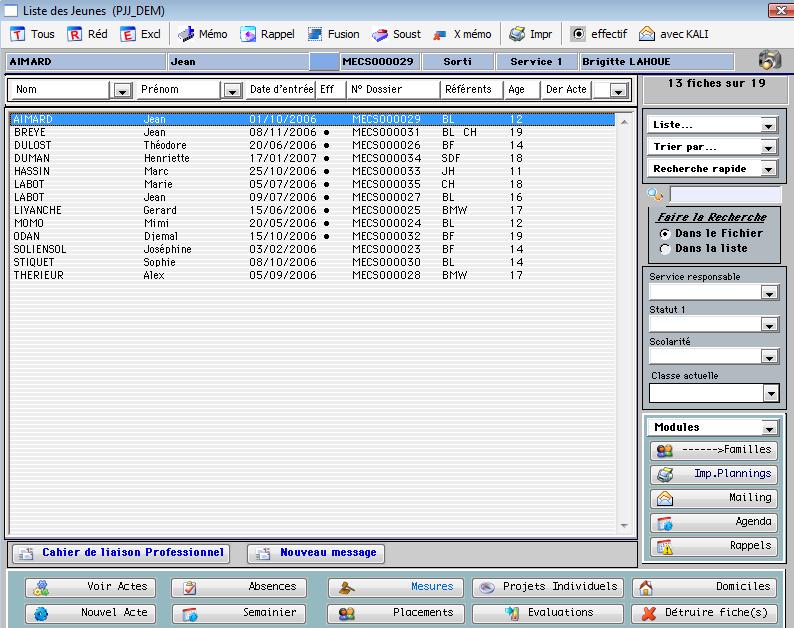Open the Mesures screen
This screenshot has width=794, height=628.
pyautogui.click(x=395, y=587)
